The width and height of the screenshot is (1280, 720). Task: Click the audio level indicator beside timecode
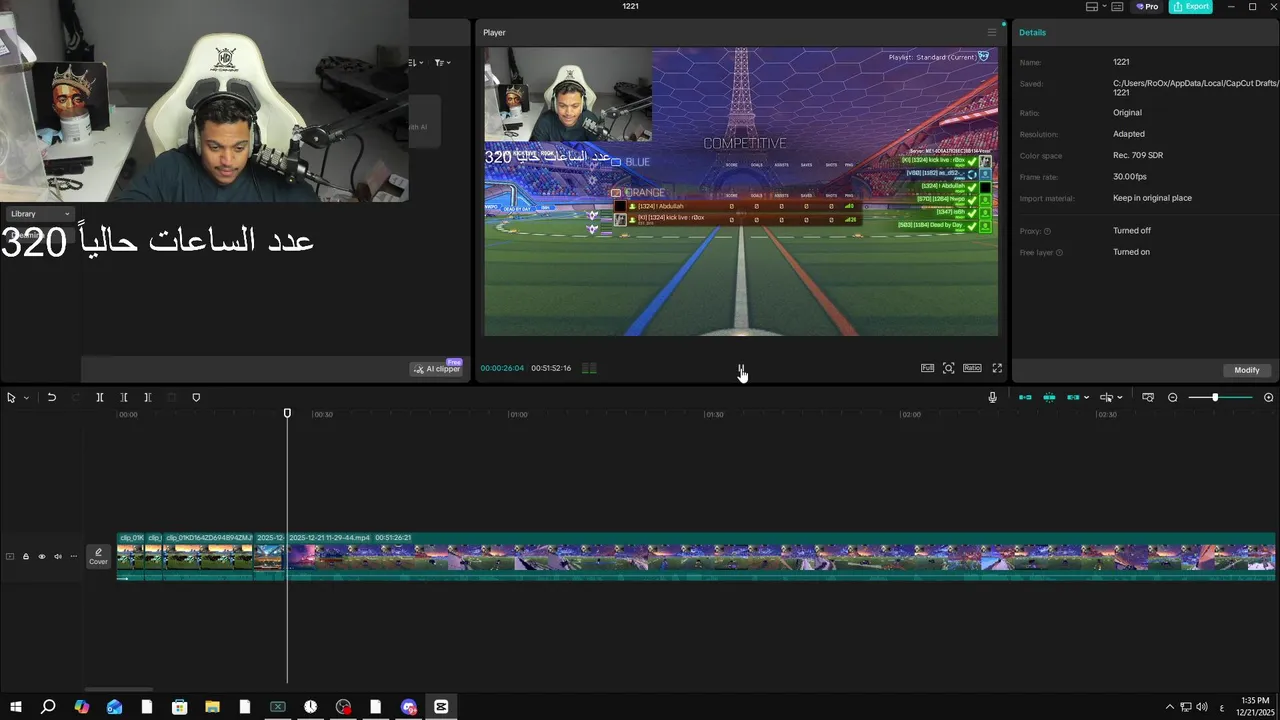click(x=589, y=368)
